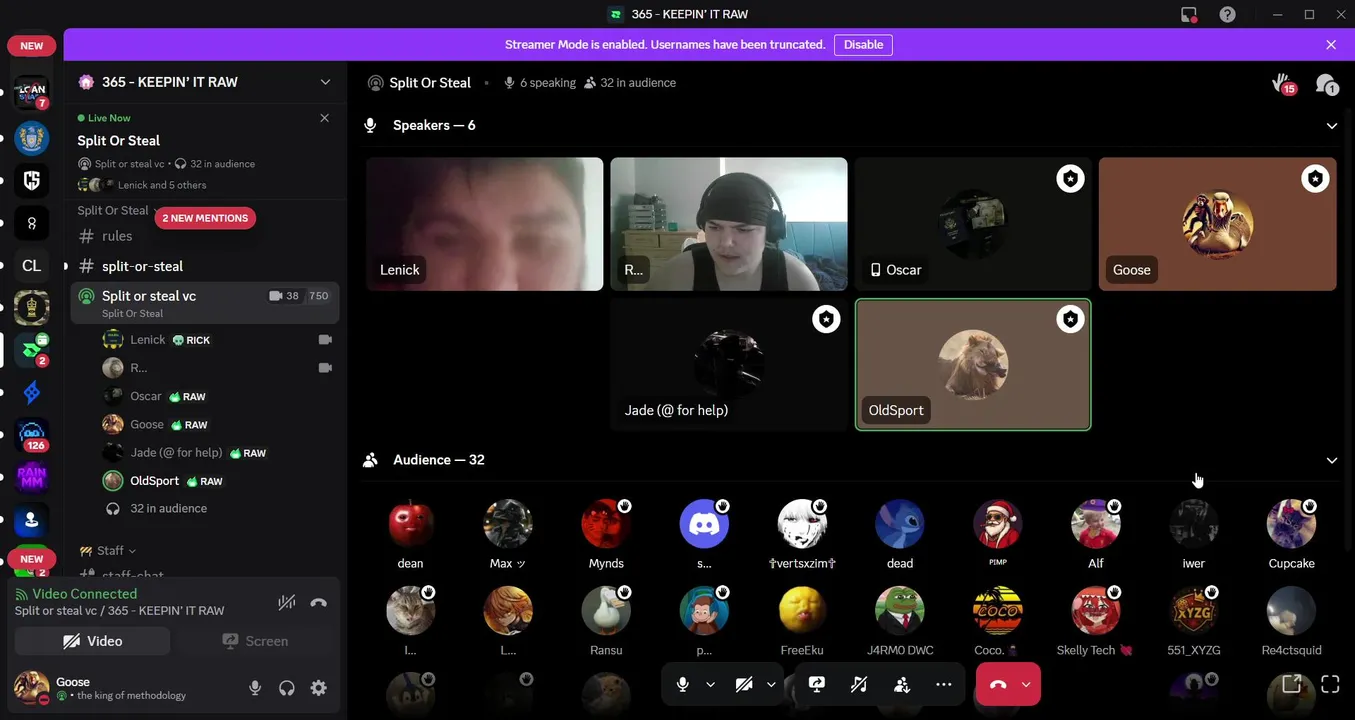Click Lenick's video tile
1355x720 pixels.
[485, 224]
